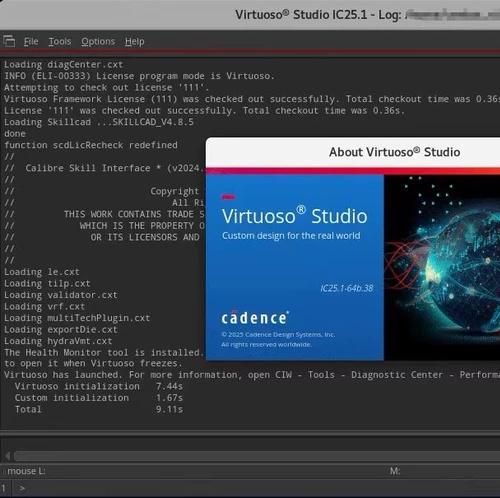The image size is (500, 498).
Task: Click the lone 'done' log line
Action: [15, 134]
